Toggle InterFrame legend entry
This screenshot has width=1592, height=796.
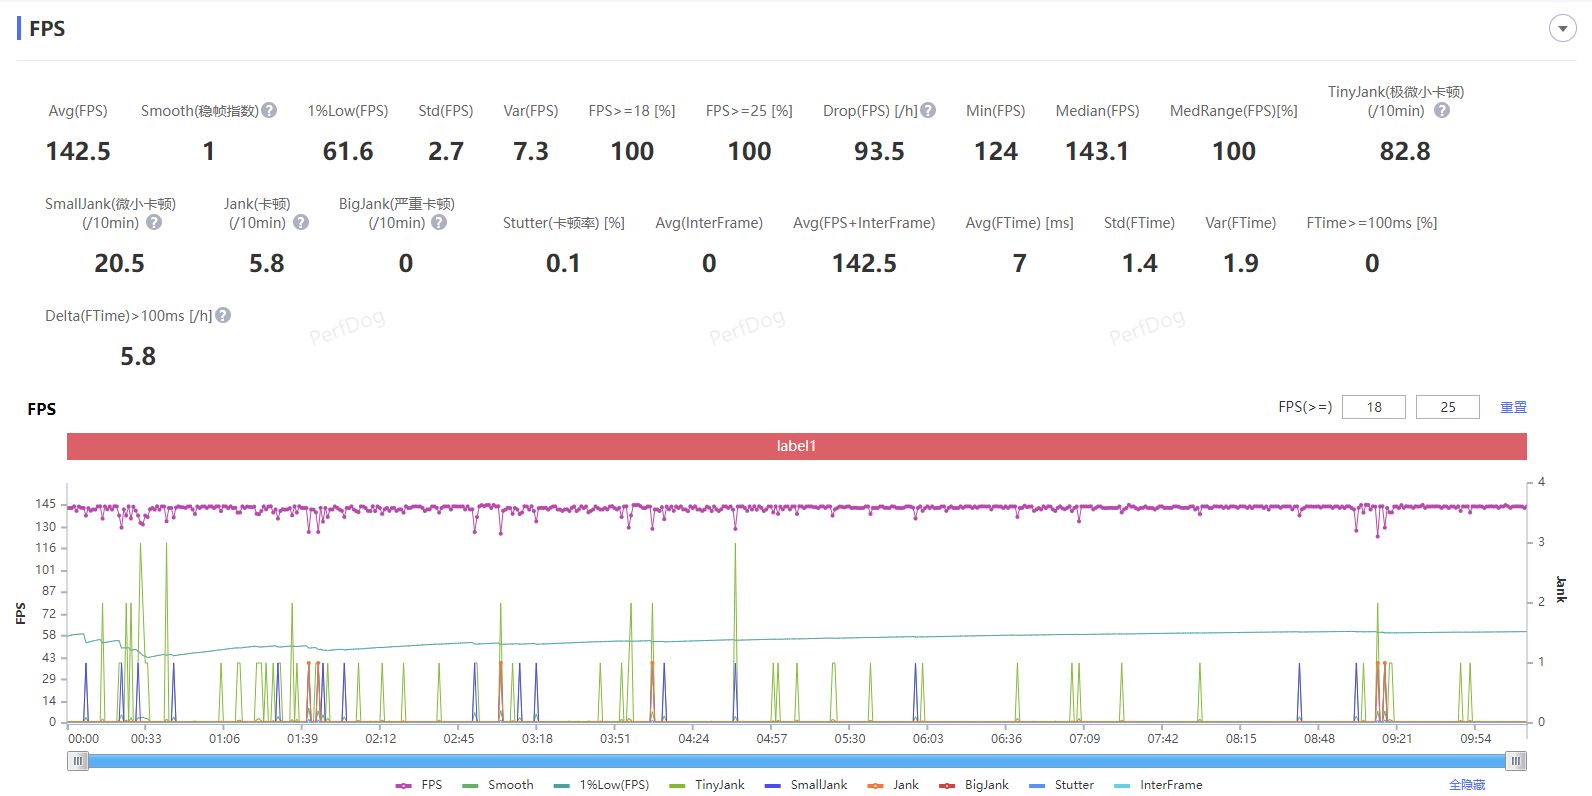(x=1159, y=785)
